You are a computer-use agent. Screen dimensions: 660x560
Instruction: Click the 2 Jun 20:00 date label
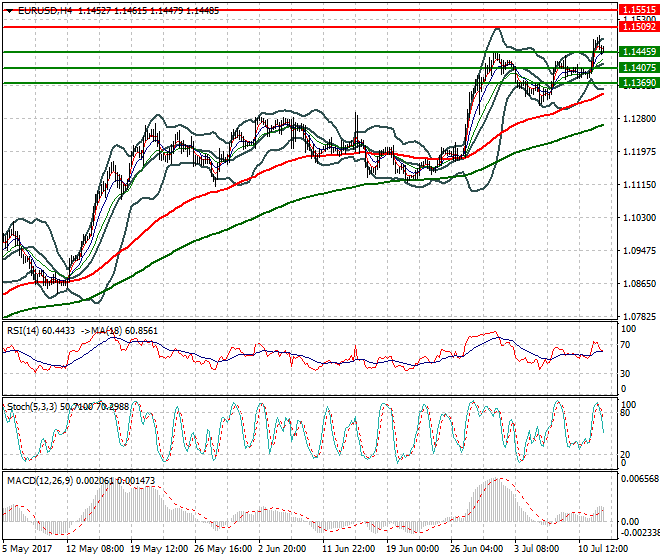(282, 549)
